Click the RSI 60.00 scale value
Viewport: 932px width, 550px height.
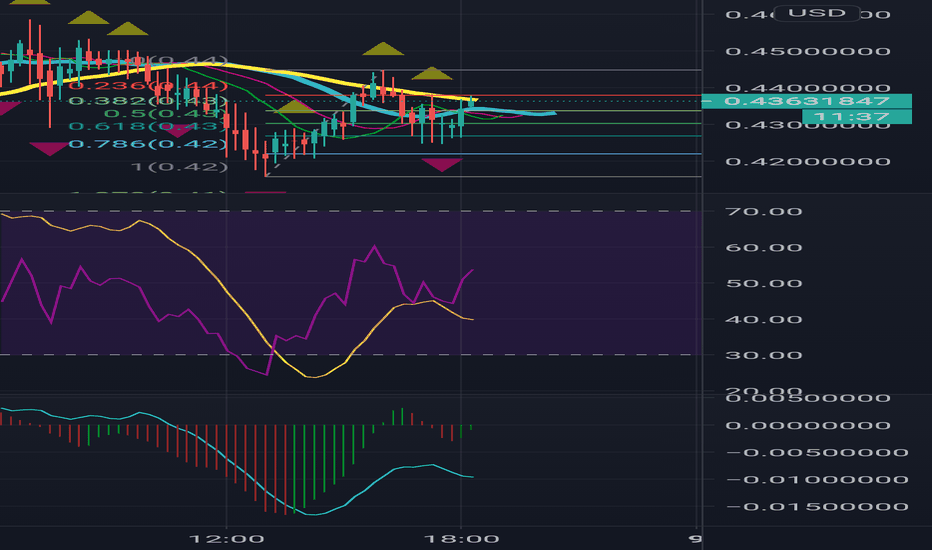tap(763, 248)
